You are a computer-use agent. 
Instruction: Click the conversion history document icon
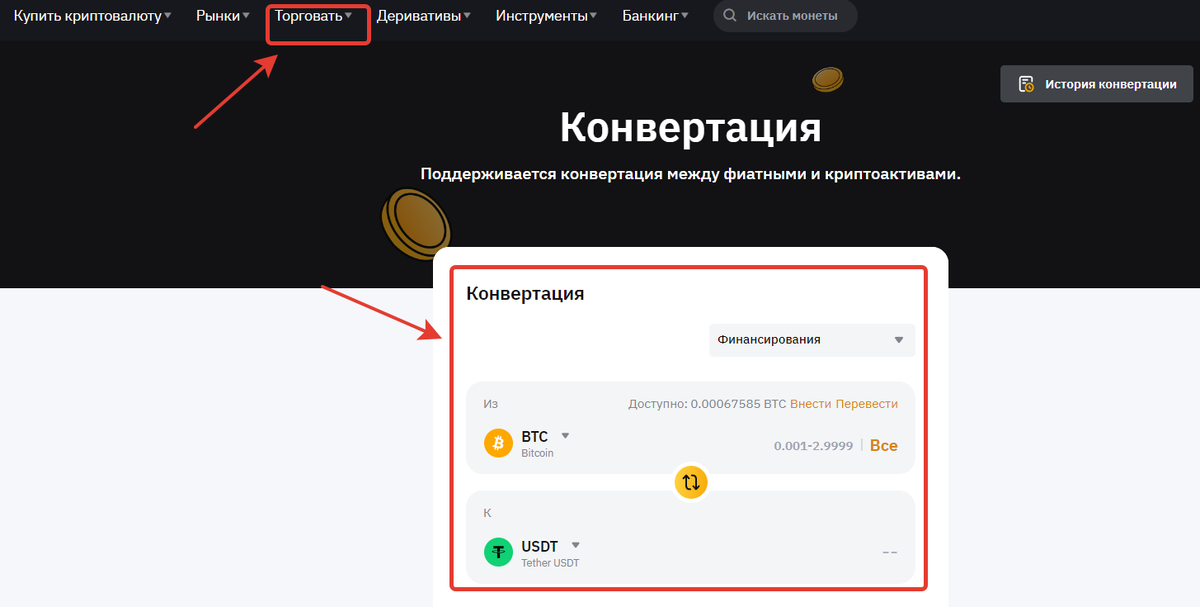point(1026,84)
